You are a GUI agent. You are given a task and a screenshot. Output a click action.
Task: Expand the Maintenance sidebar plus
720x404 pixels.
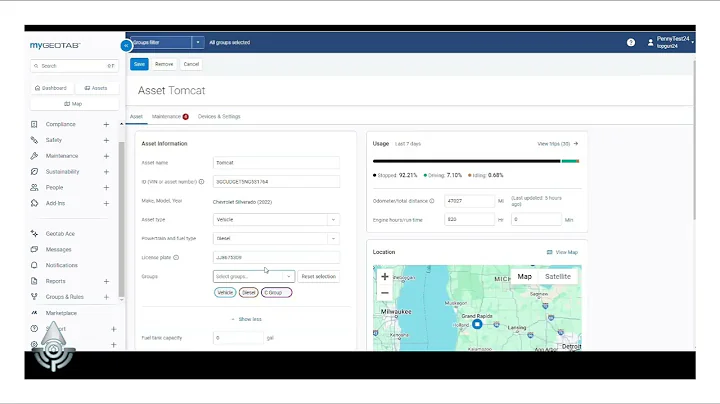(x=106, y=156)
